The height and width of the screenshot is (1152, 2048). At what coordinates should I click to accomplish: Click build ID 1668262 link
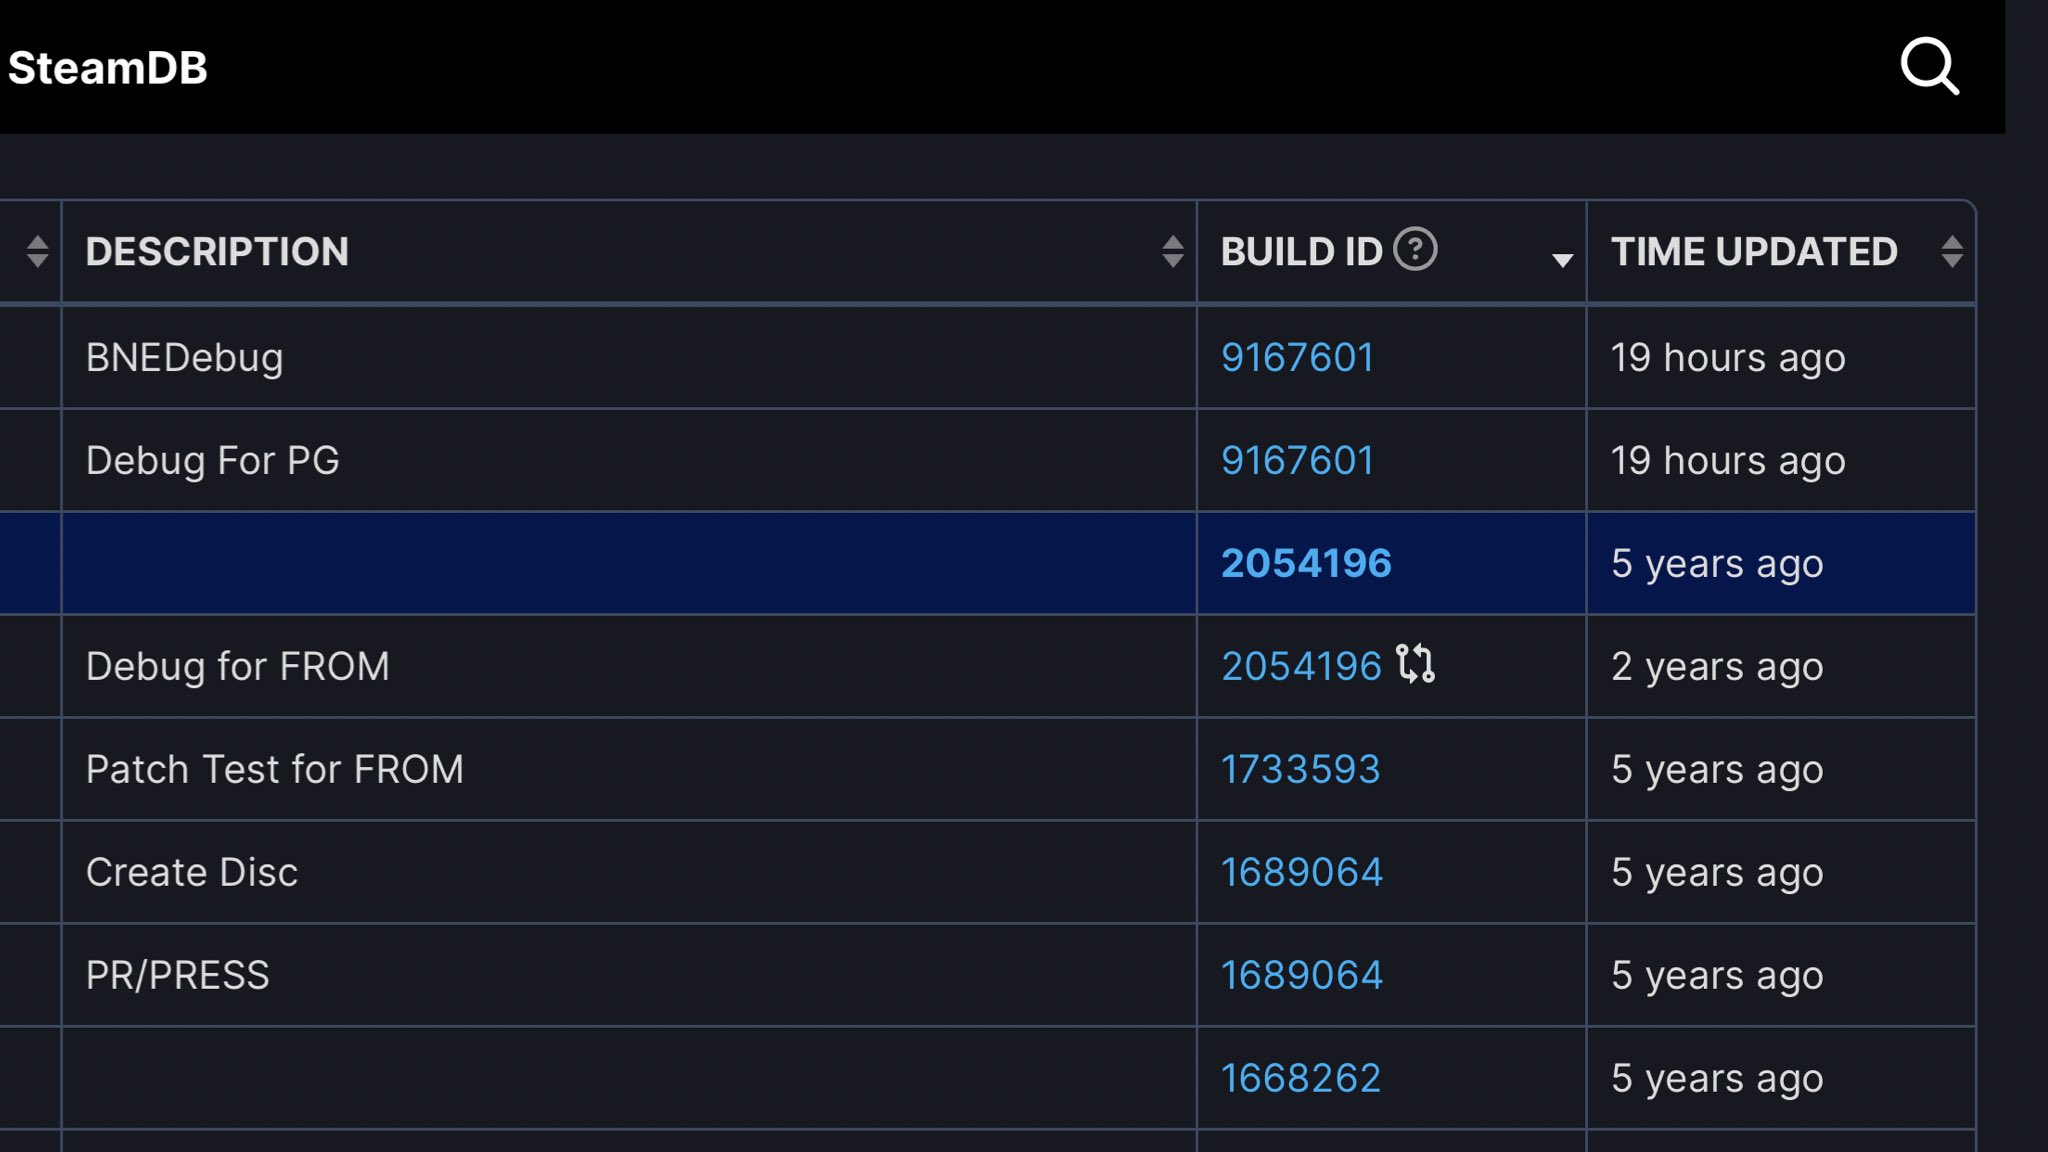tap(1301, 1077)
